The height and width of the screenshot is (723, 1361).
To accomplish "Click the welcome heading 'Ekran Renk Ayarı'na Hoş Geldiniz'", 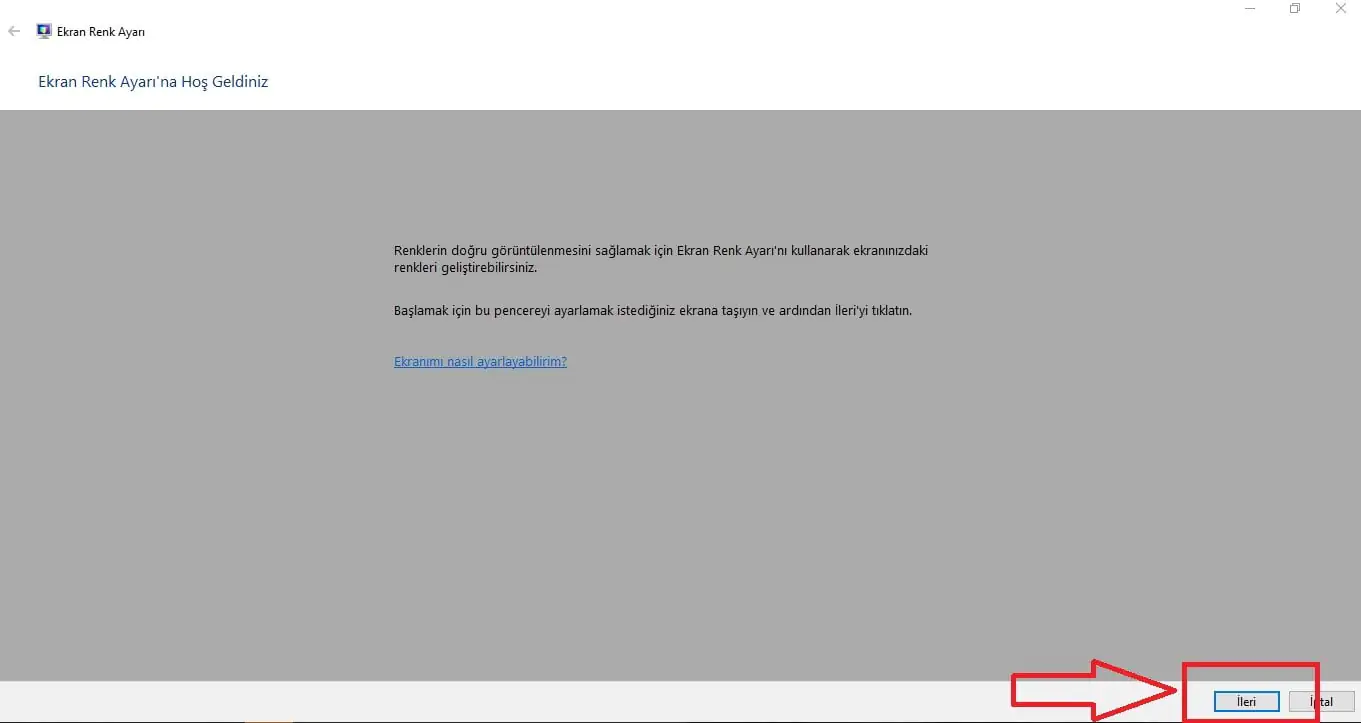I will (x=153, y=81).
